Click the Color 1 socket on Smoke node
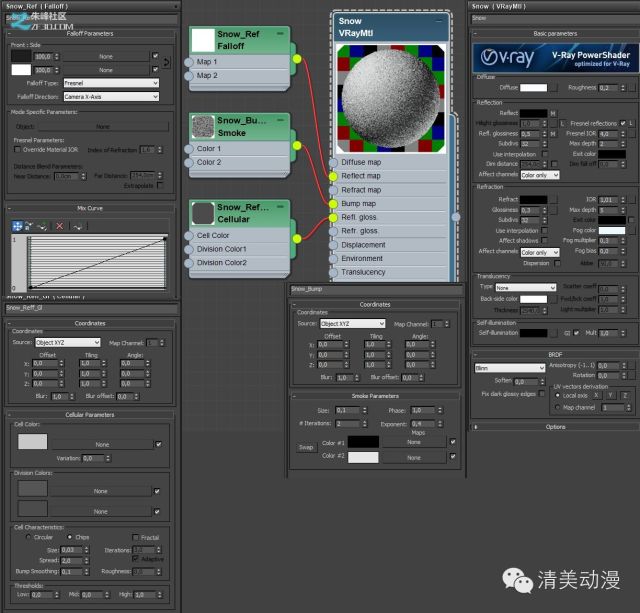The height and width of the screenshot is (613, 640). point(189,149)
